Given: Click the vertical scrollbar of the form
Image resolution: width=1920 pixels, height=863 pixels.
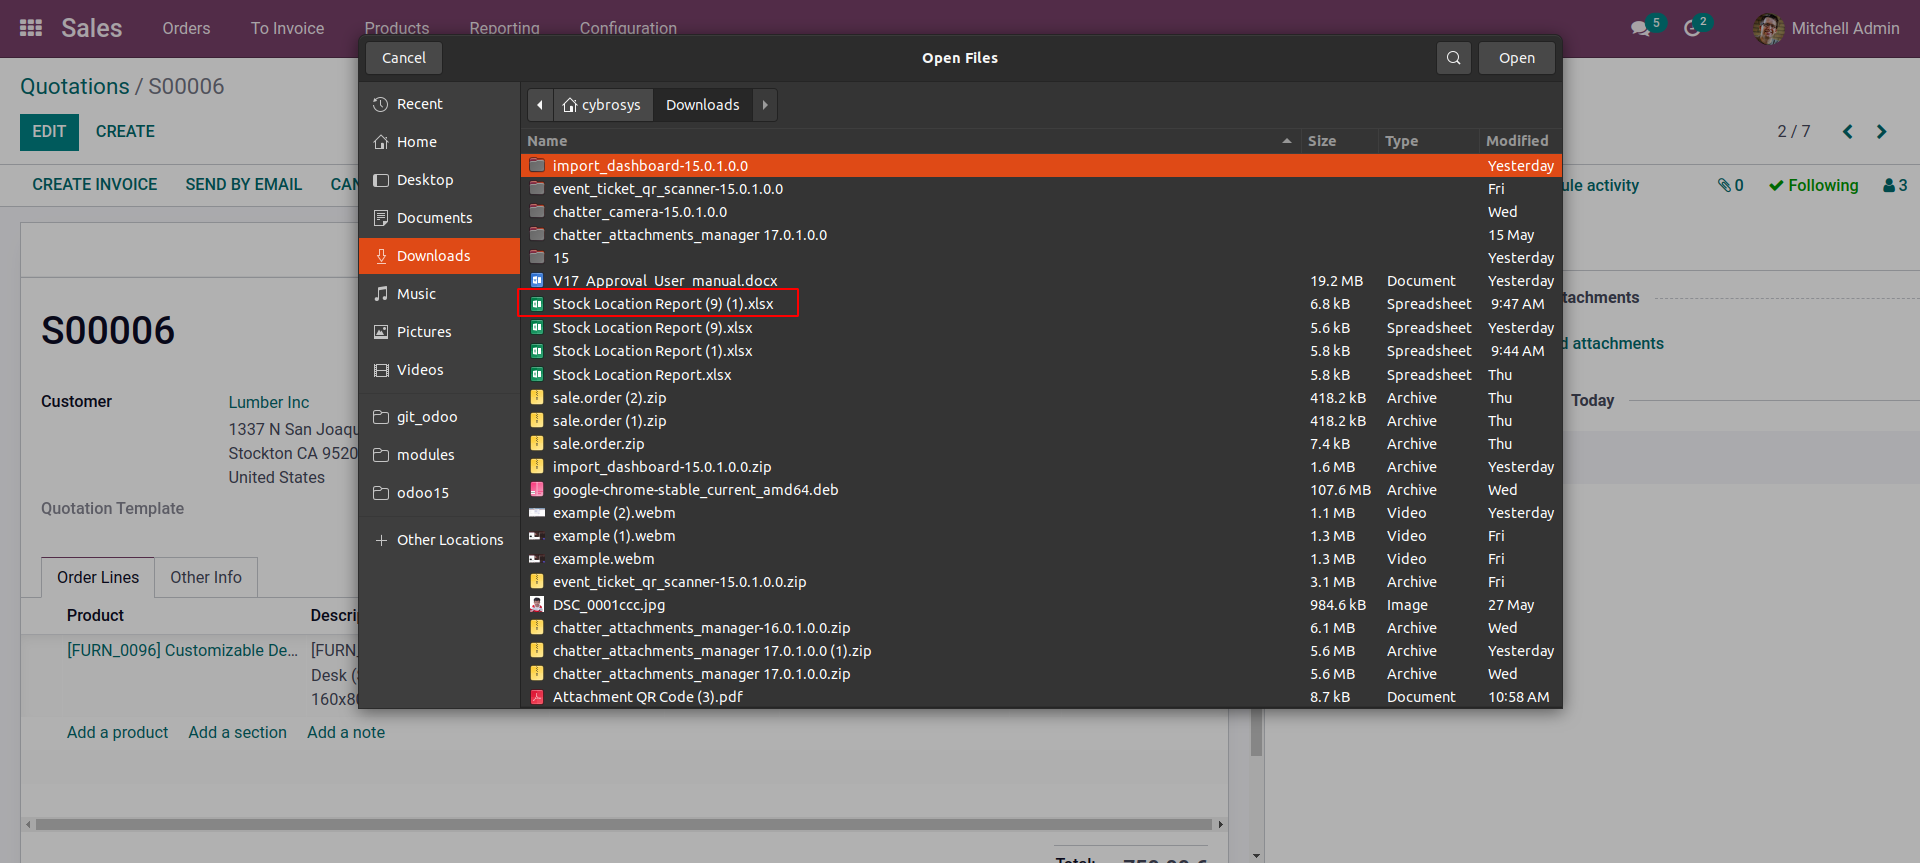Looking at the screenshot, I should pyautogui.click(x=1256, y=733).
